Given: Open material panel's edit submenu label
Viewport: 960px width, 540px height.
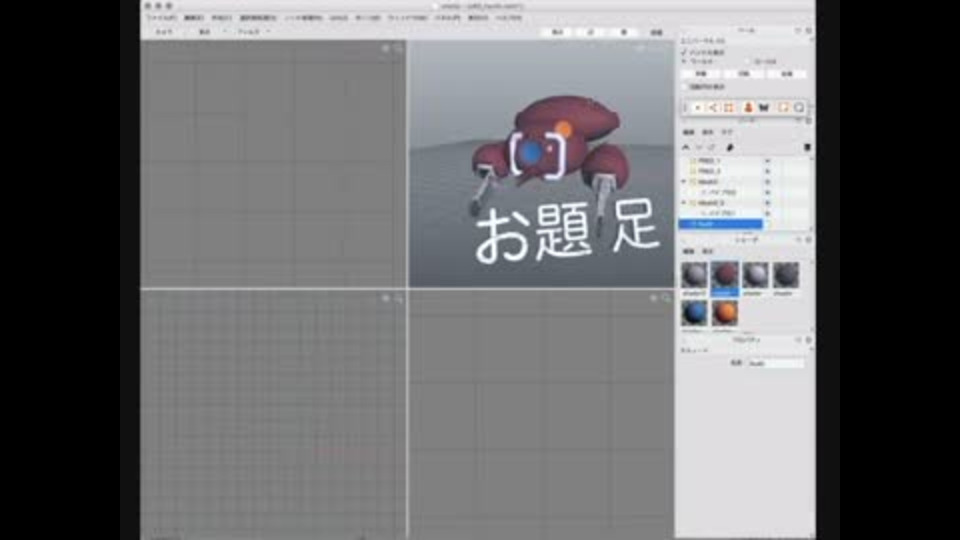Looking at the screenshot, I should click(x=689, y=252).
